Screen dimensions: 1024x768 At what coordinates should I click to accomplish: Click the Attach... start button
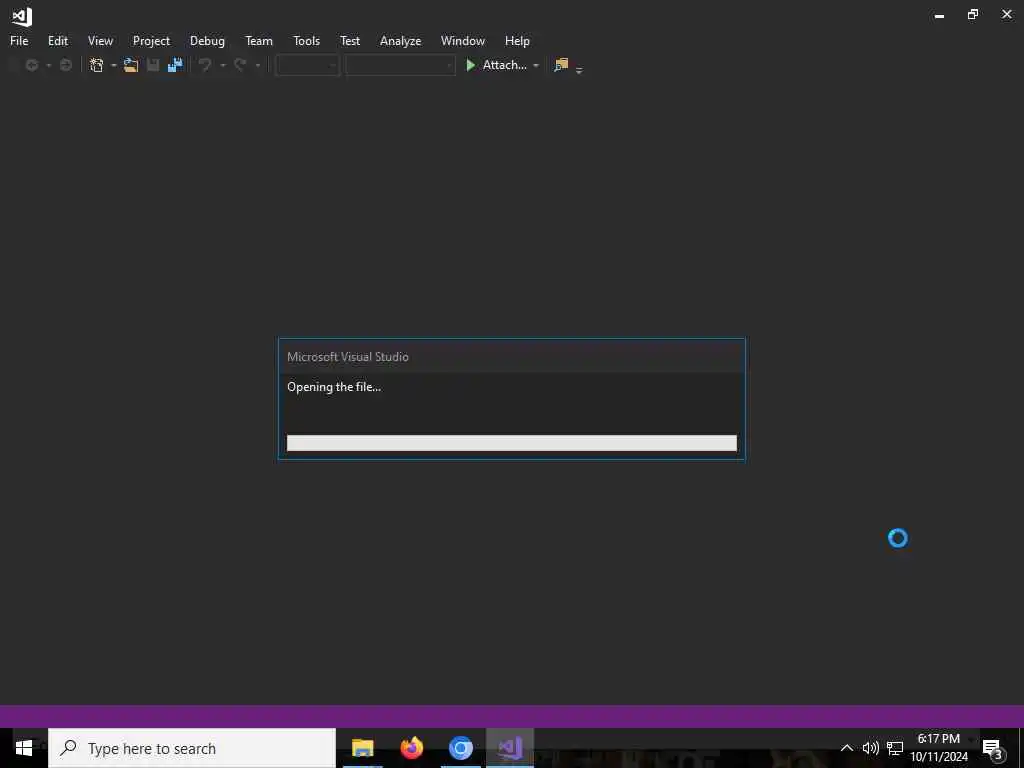coord(496,65)
